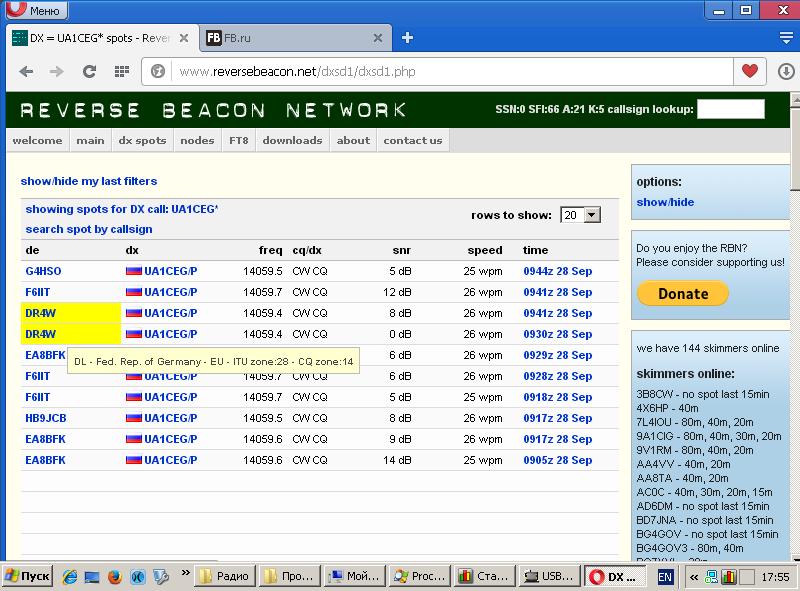Image resolution: width=800 pixels, height=591 pixels.
Task: Select the DX = UA1CEG* spots tab
Action: point(102,38)
